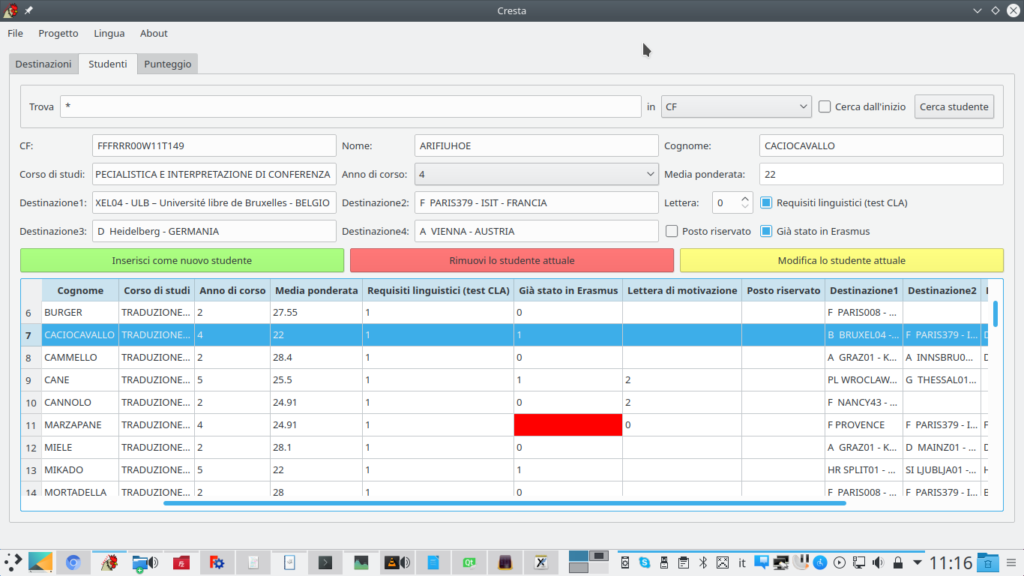Open the Lingua menu

pyautogui.click(x=109, y=33)
